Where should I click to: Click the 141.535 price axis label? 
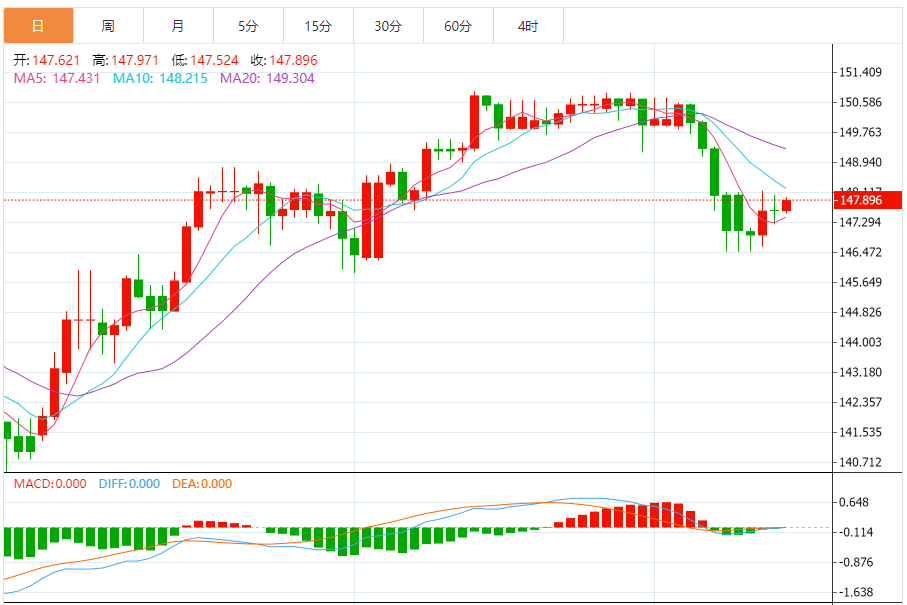[x=860, y=433]
